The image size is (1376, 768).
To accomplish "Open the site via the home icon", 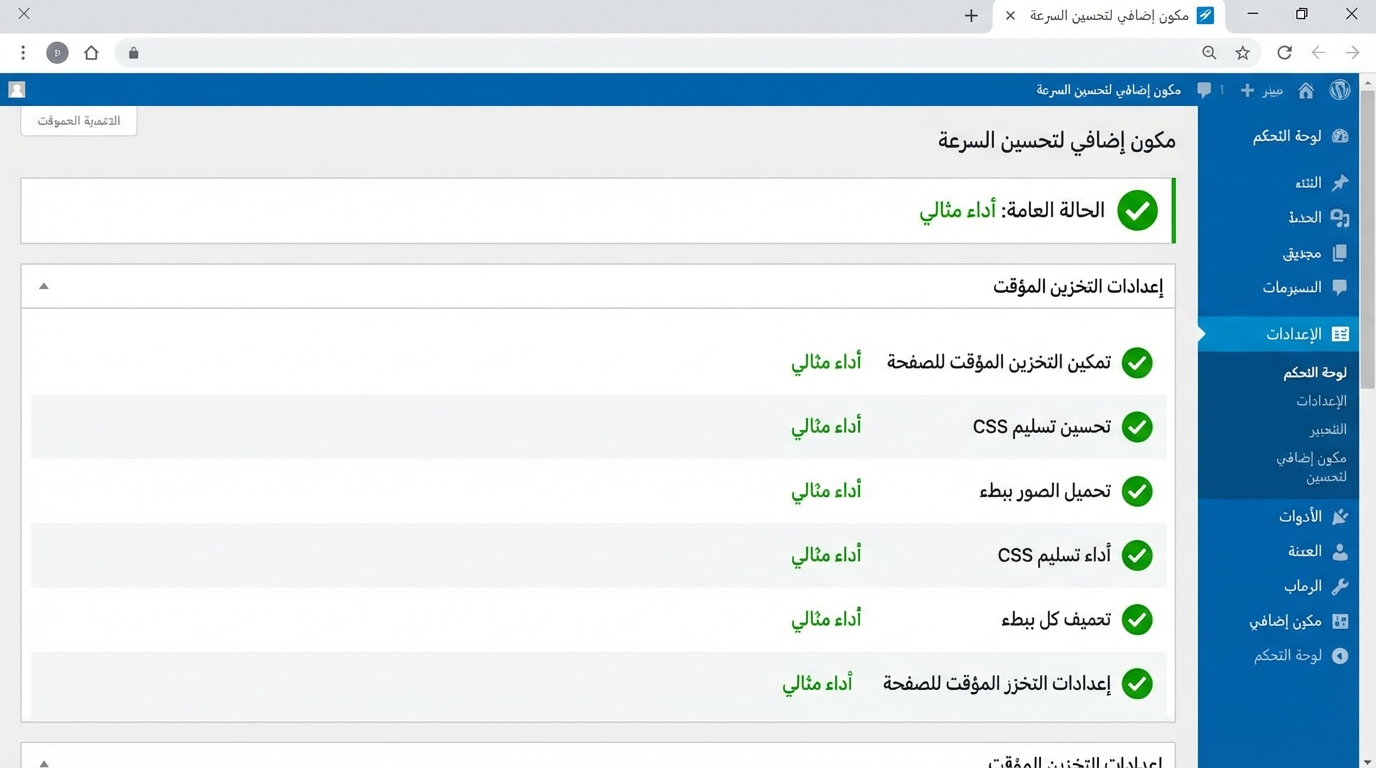I will [1305, 89].
